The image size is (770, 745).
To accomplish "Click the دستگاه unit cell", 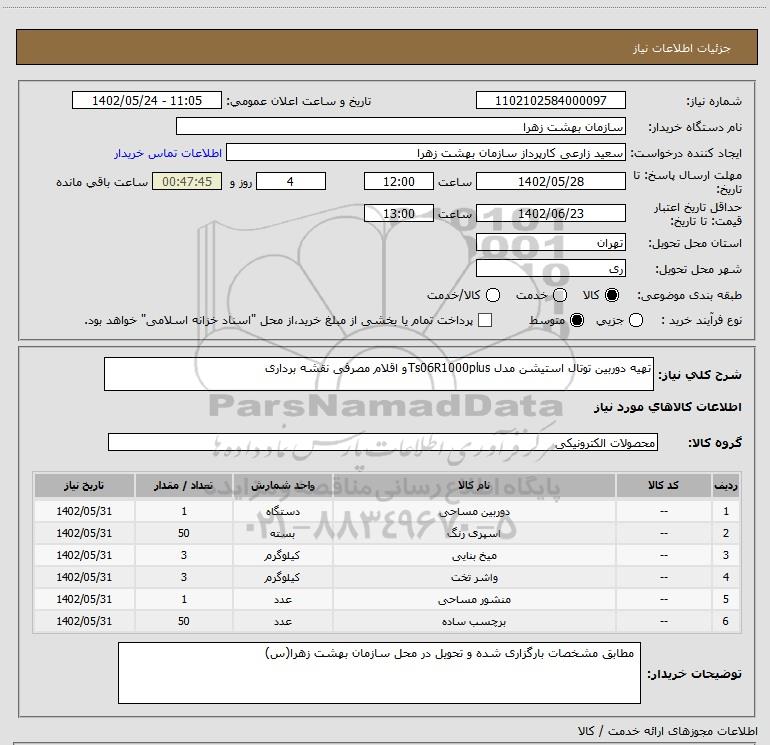I will coord(283,511).
